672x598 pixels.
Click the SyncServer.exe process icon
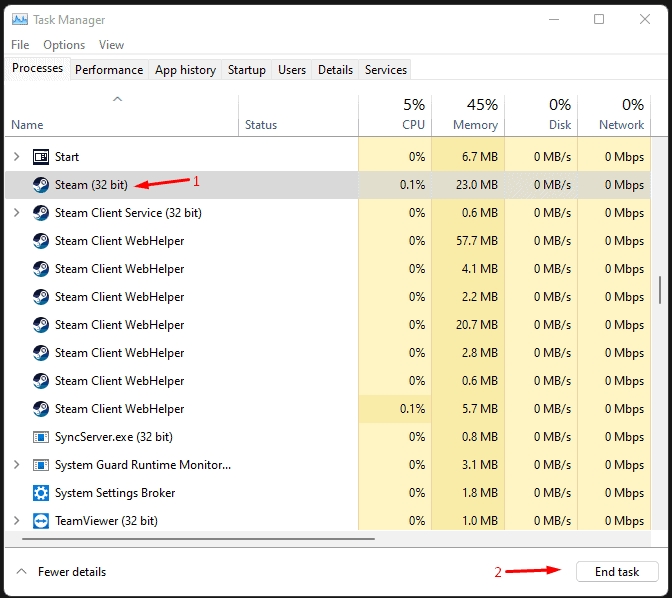coord(41,437)
